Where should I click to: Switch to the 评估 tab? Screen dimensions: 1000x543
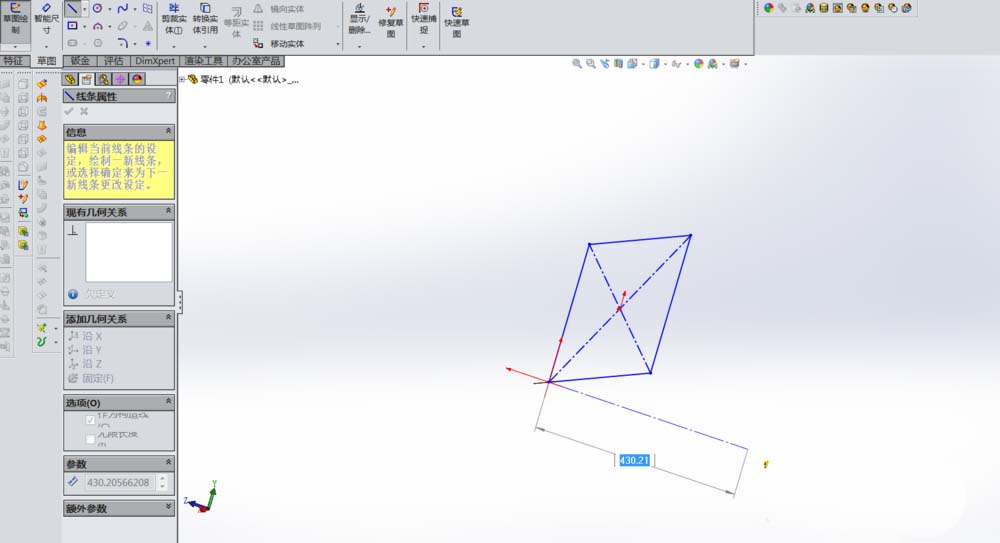coord(114,61)
